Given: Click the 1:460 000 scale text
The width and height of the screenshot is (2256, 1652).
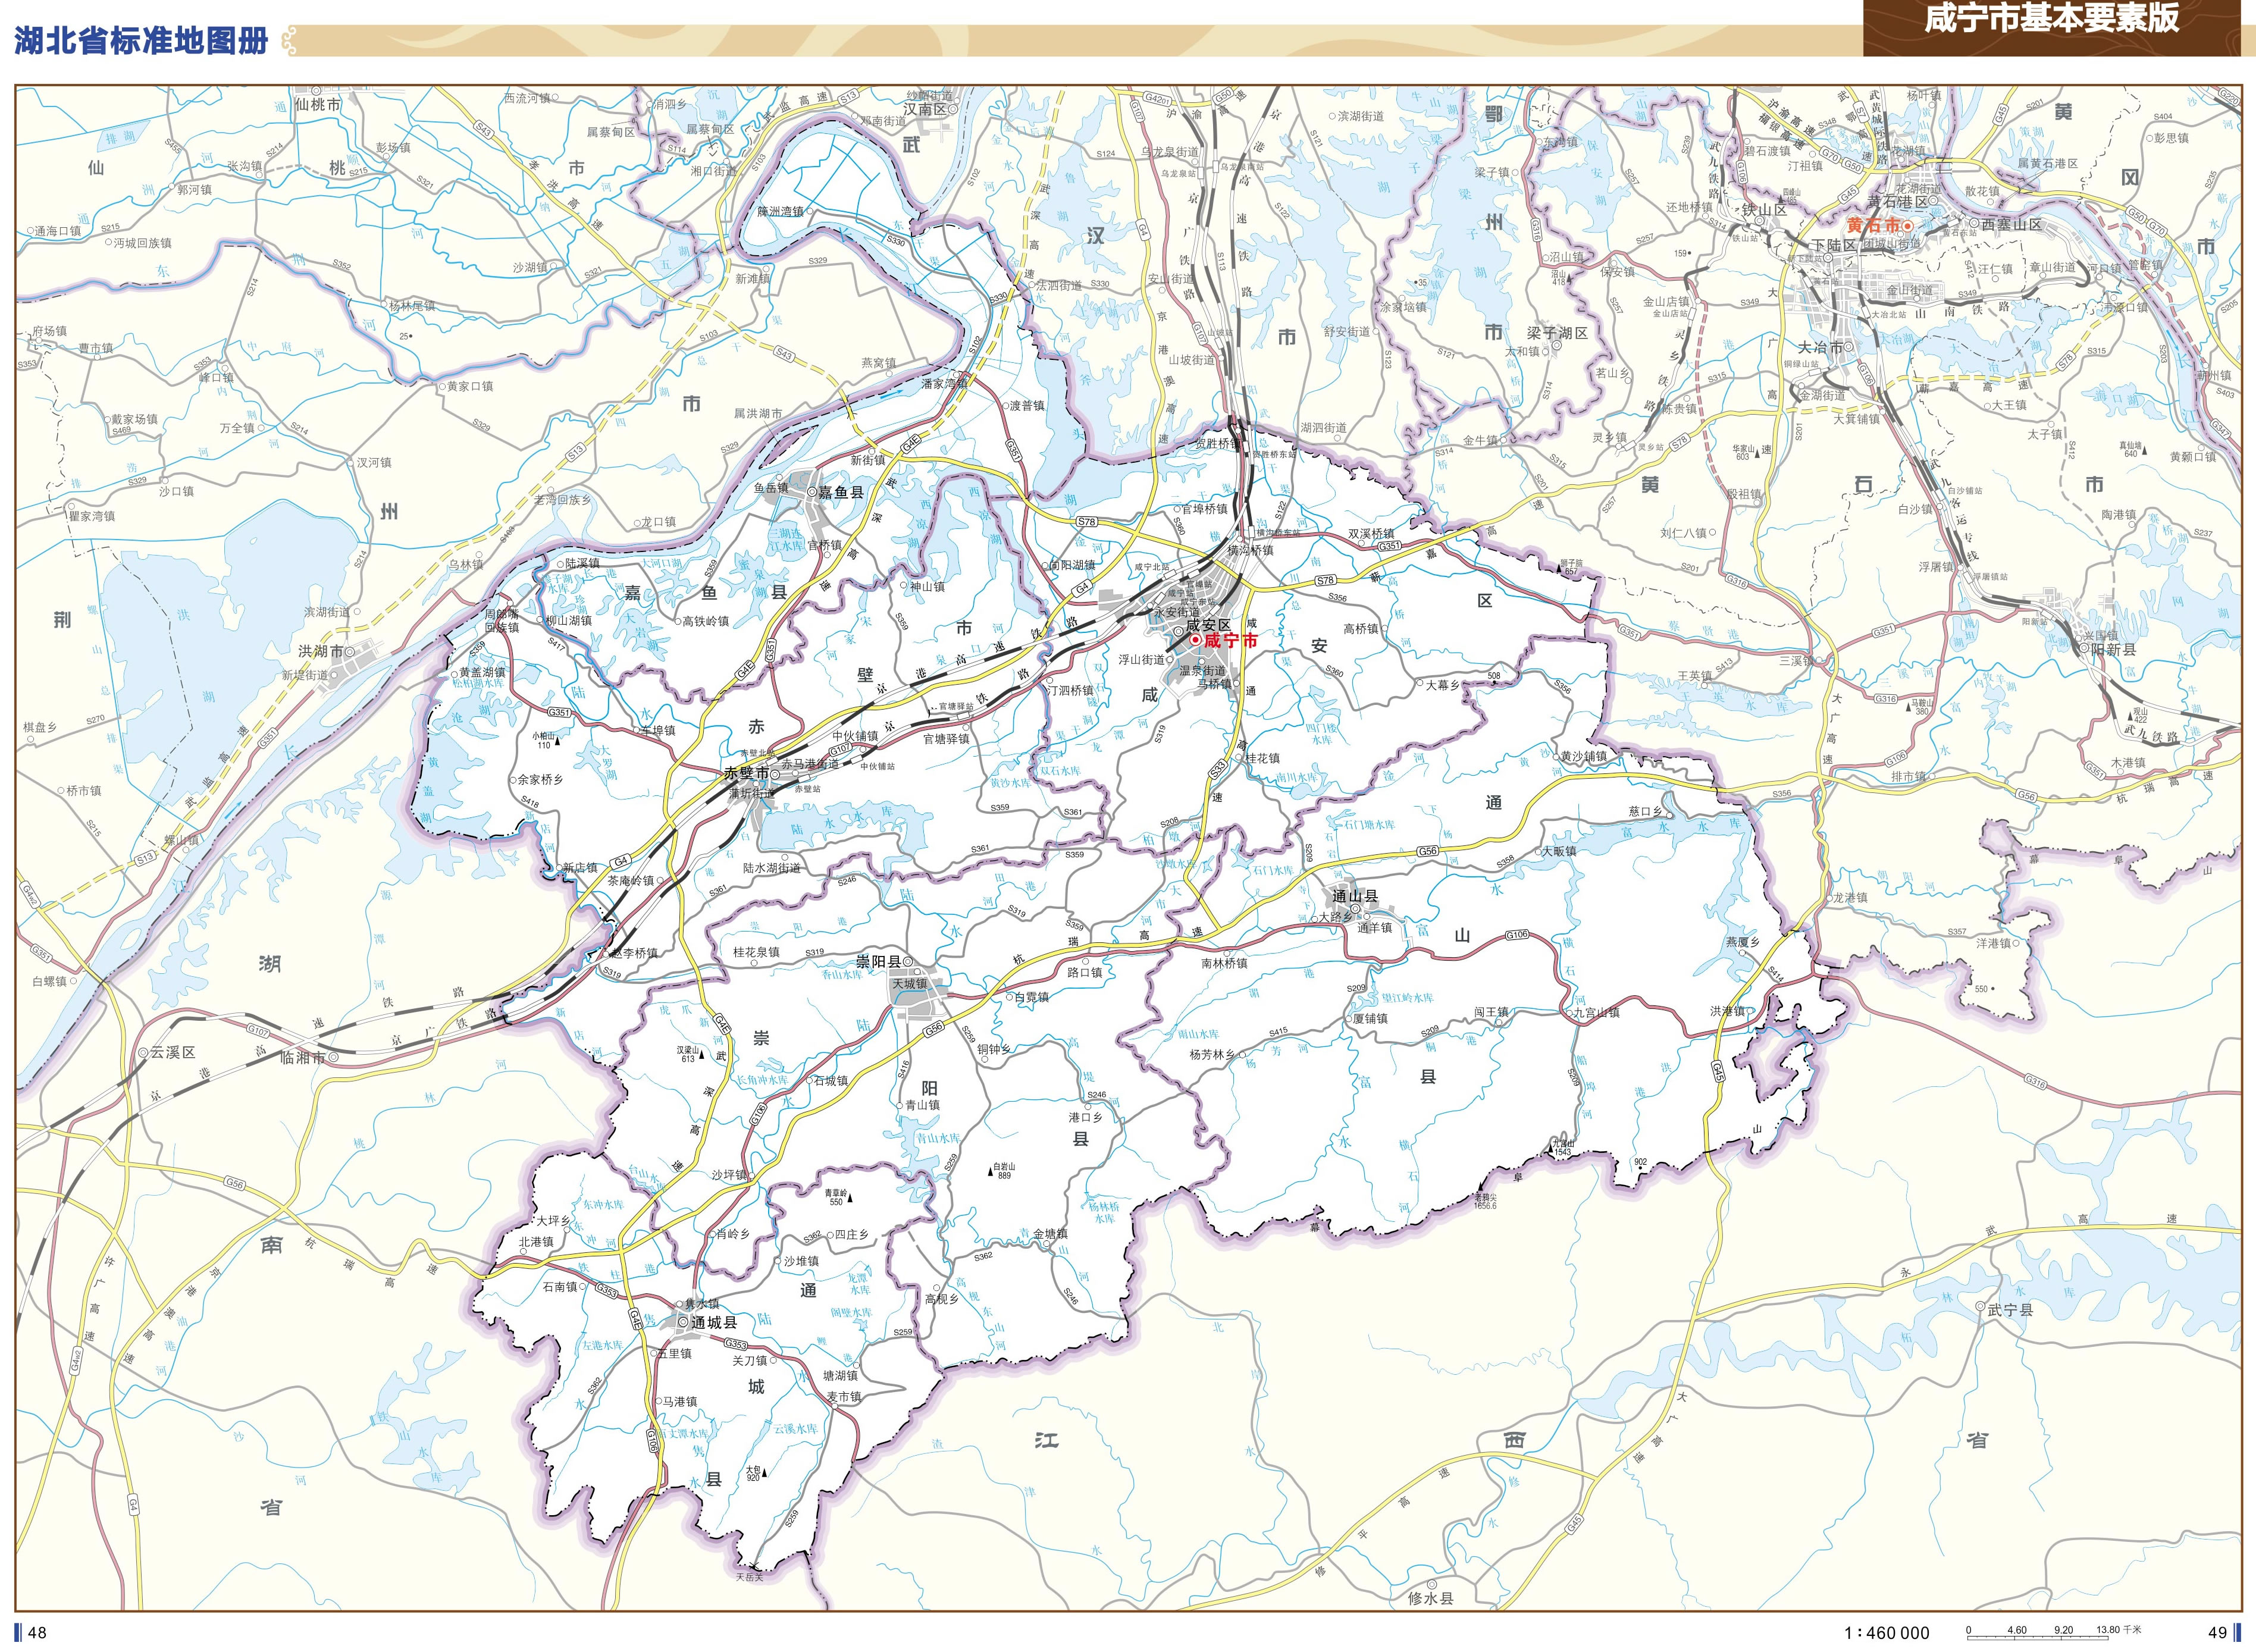Looking at the screenshot, I should 1886,1633.
